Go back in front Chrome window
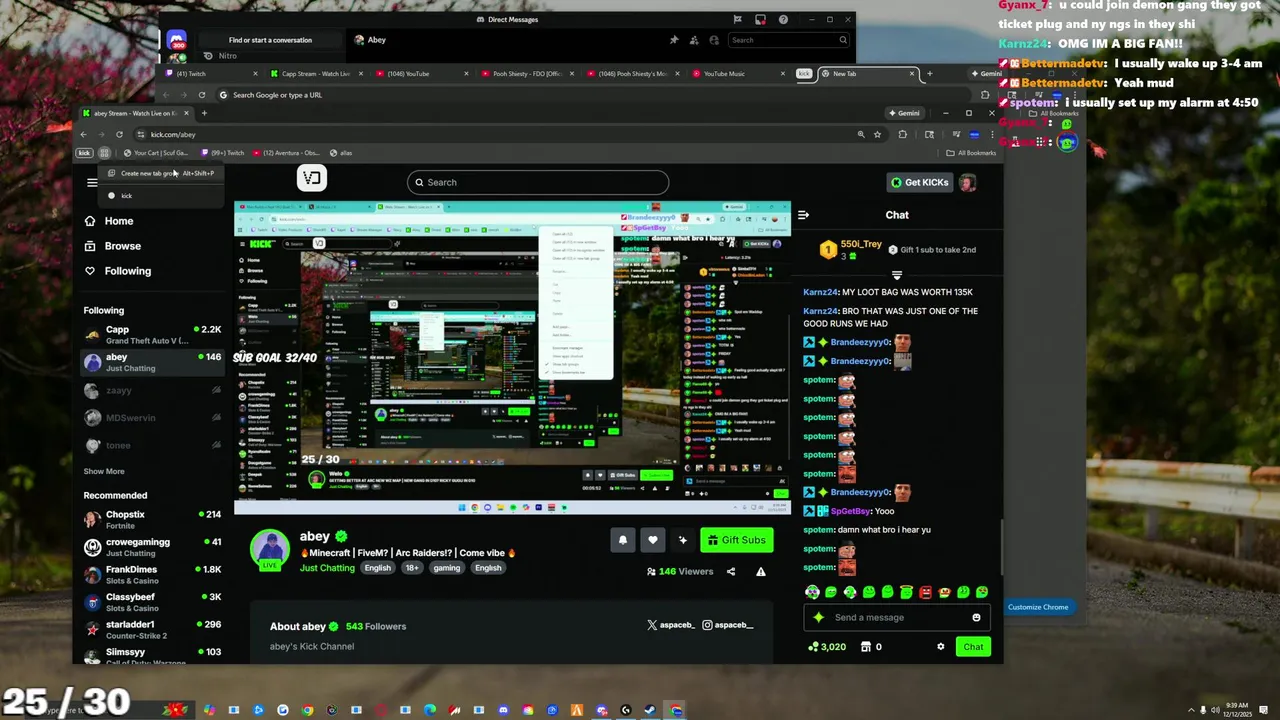 (x=84, y=134)
